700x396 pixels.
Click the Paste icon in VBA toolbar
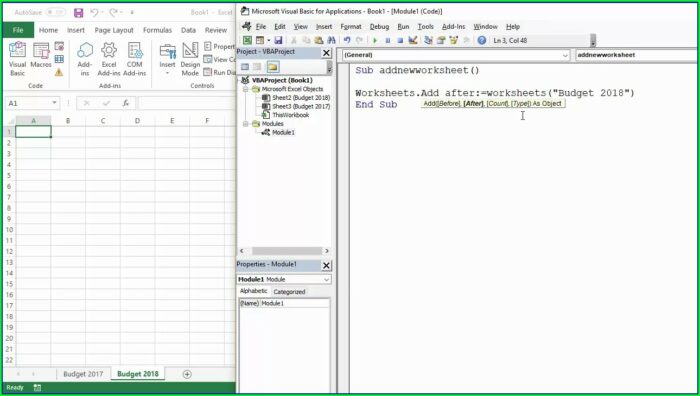(319, 40)
